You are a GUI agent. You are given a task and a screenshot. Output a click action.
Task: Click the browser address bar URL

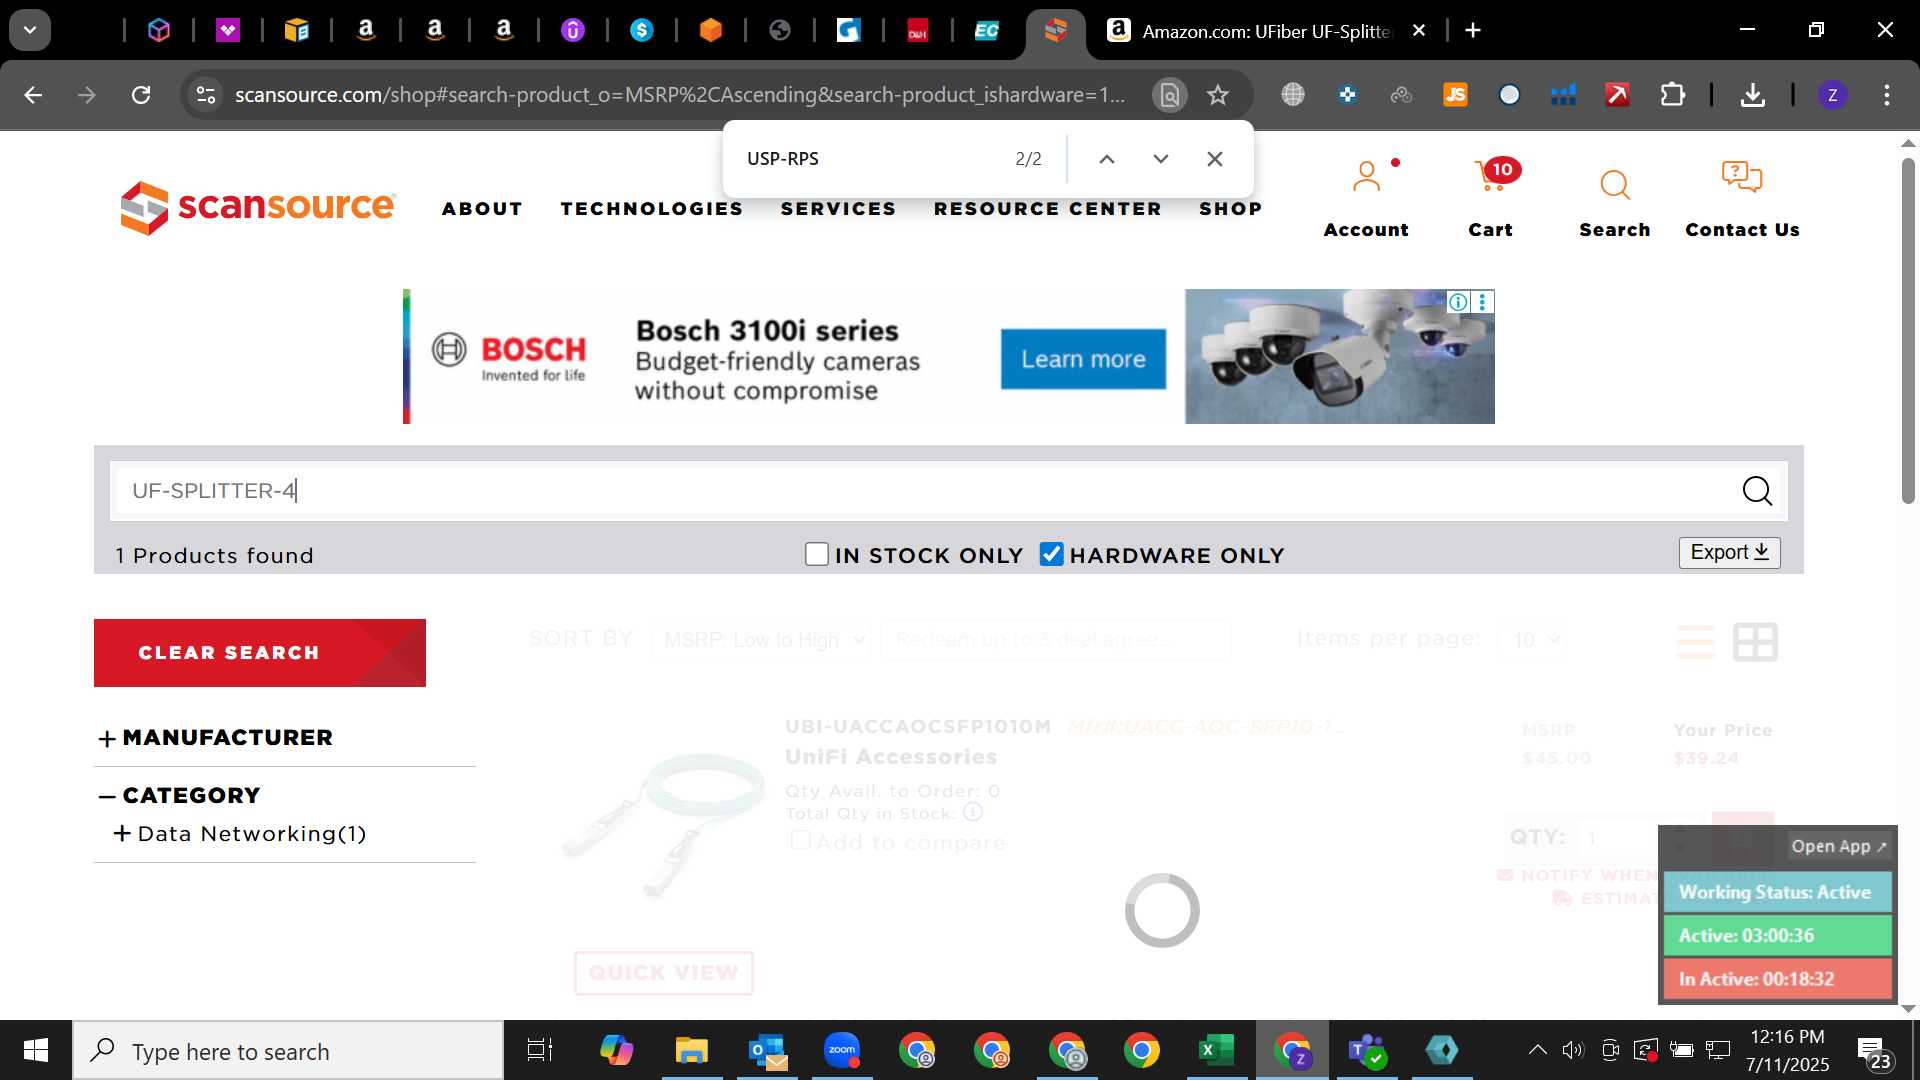click(680, 95)
